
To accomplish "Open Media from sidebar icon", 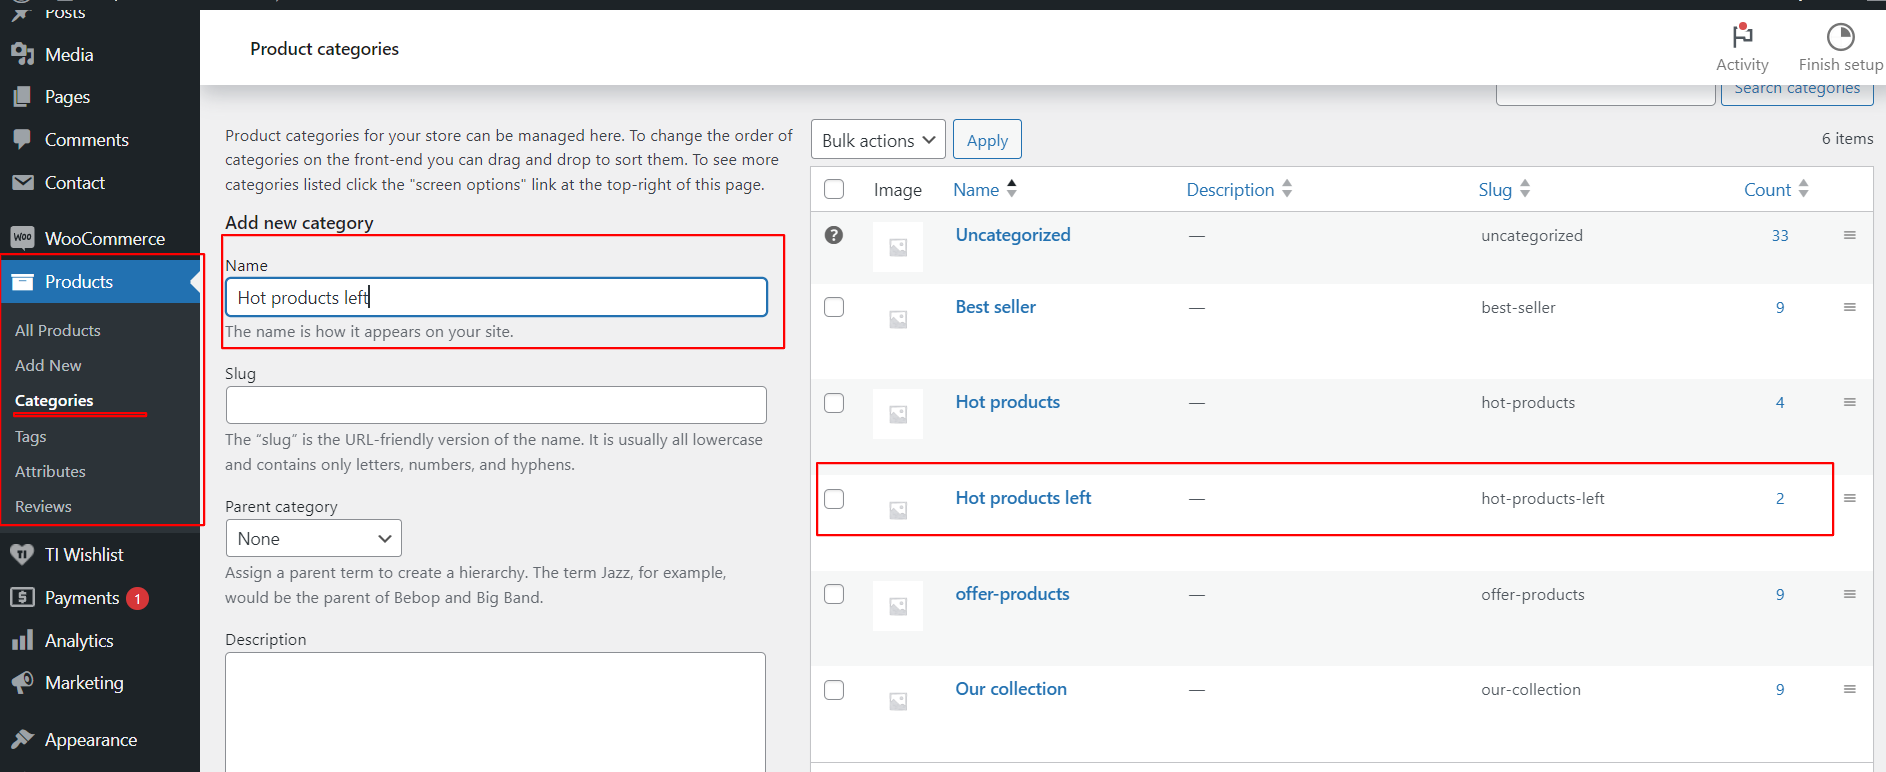I will click(x=22, y=55).
